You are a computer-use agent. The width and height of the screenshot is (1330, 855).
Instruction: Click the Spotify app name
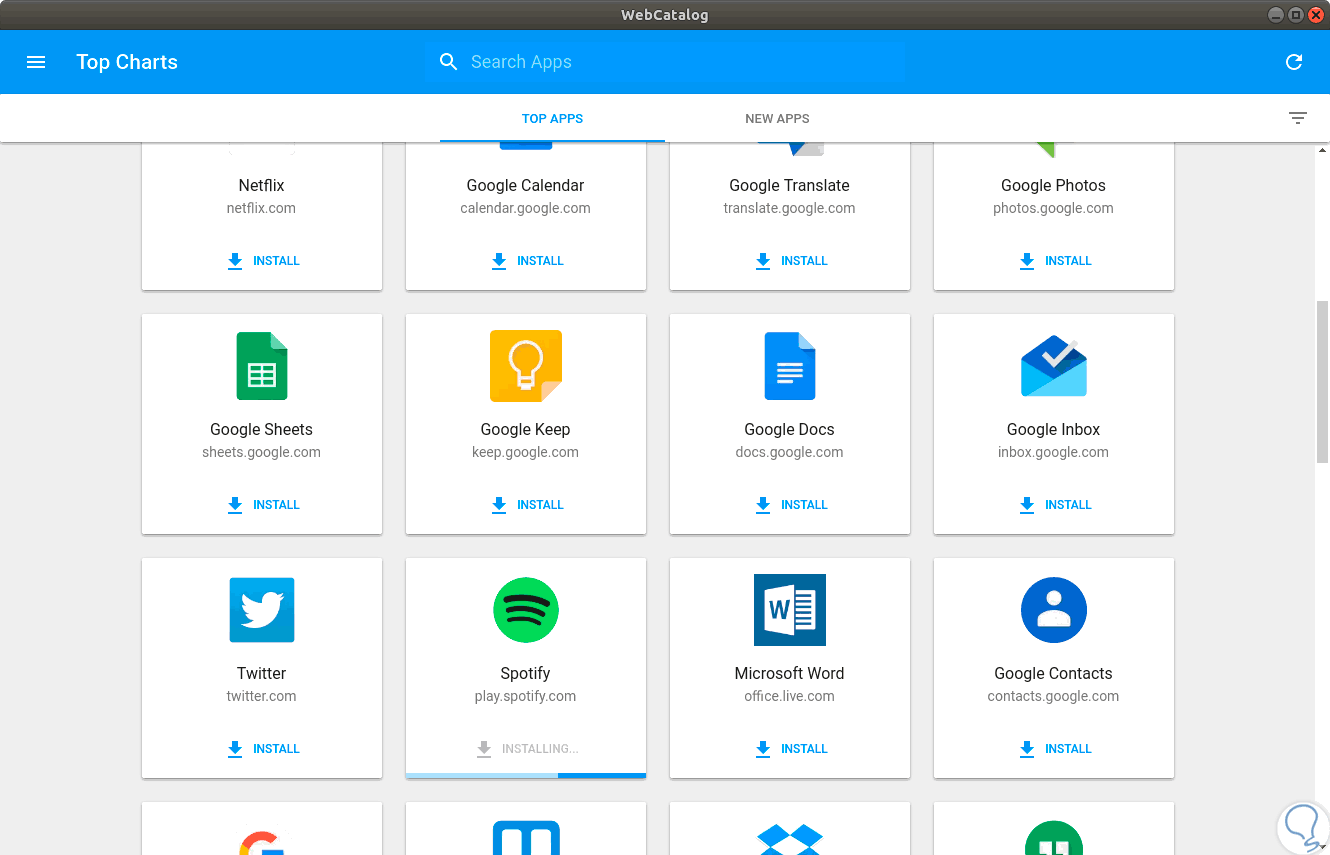point(526,673)
